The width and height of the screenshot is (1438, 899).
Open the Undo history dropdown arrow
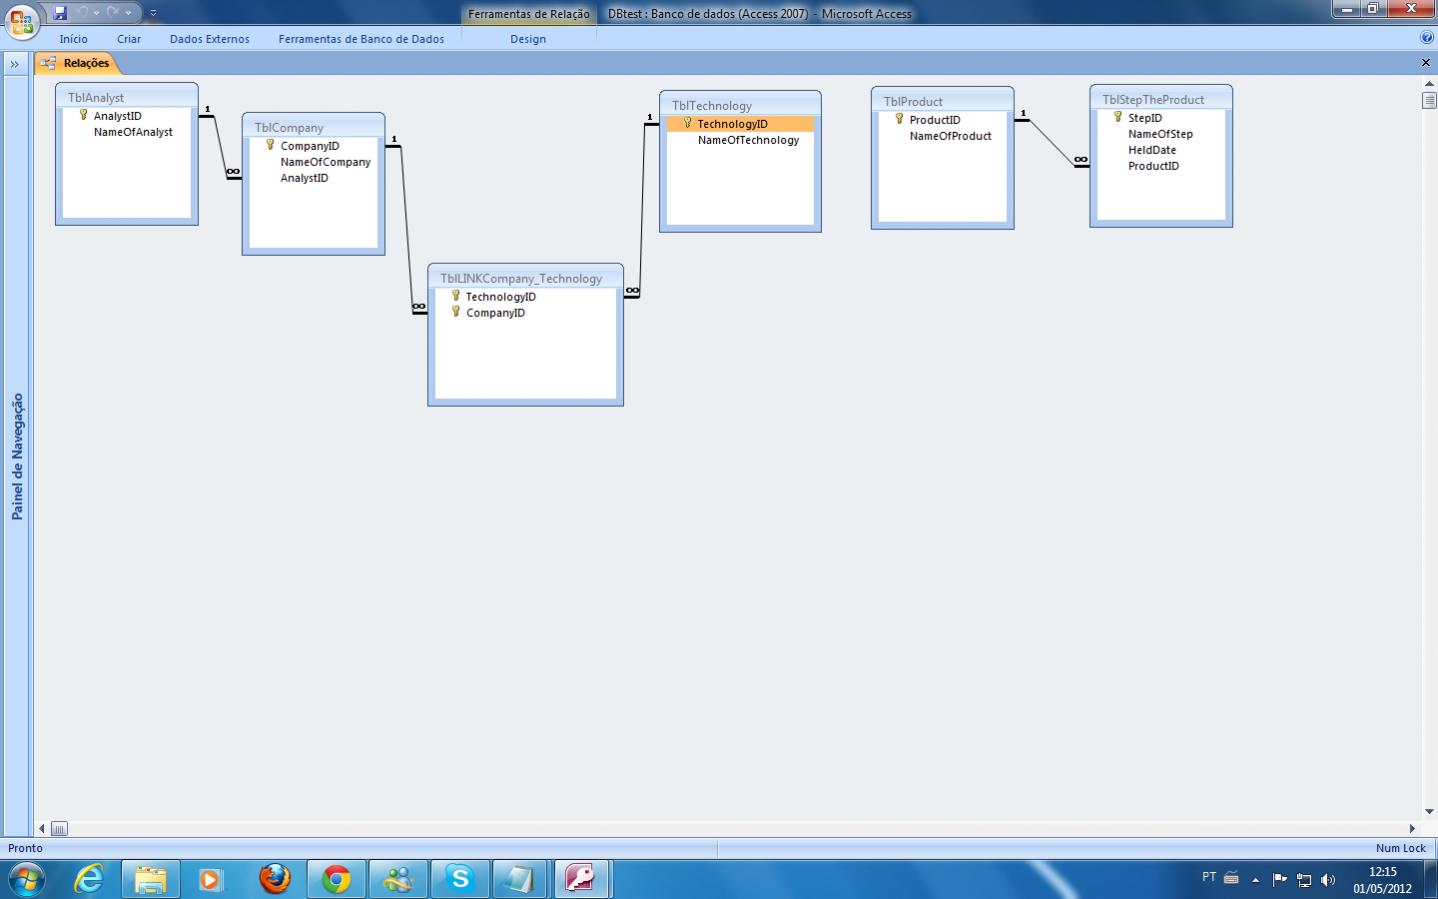point(97,13)
